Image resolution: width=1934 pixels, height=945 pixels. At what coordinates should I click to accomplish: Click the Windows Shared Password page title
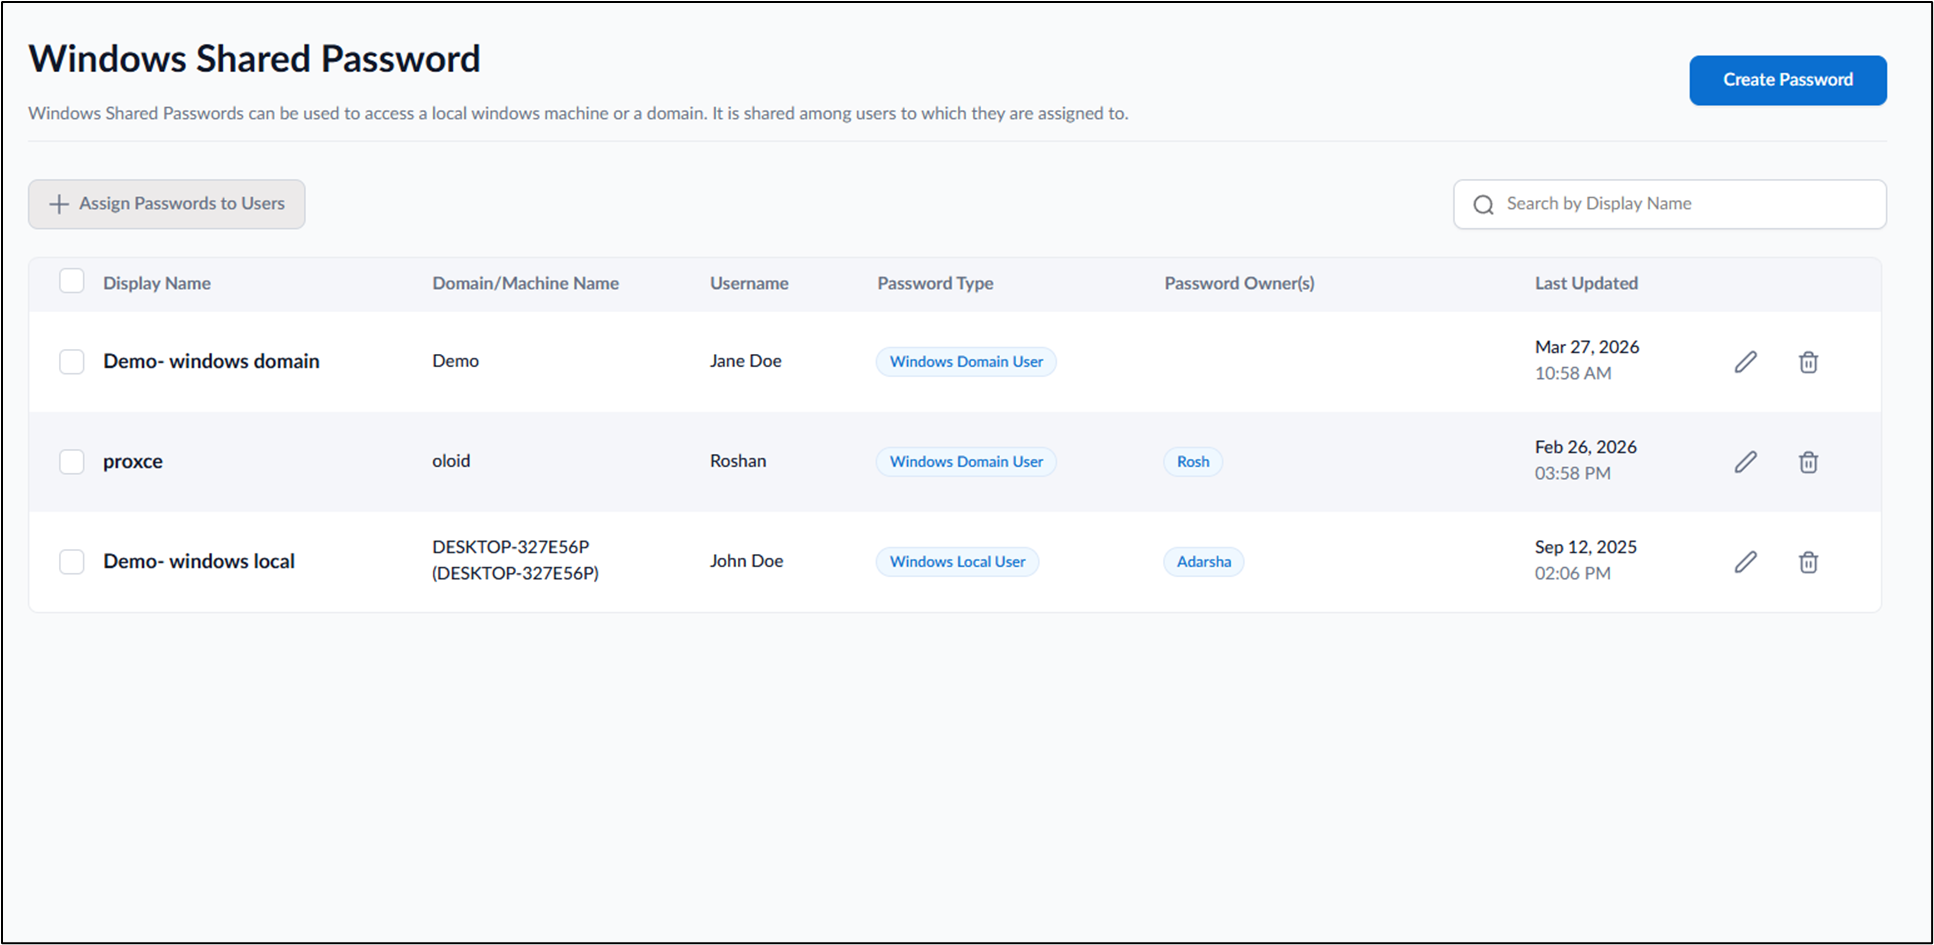(254, 59)
